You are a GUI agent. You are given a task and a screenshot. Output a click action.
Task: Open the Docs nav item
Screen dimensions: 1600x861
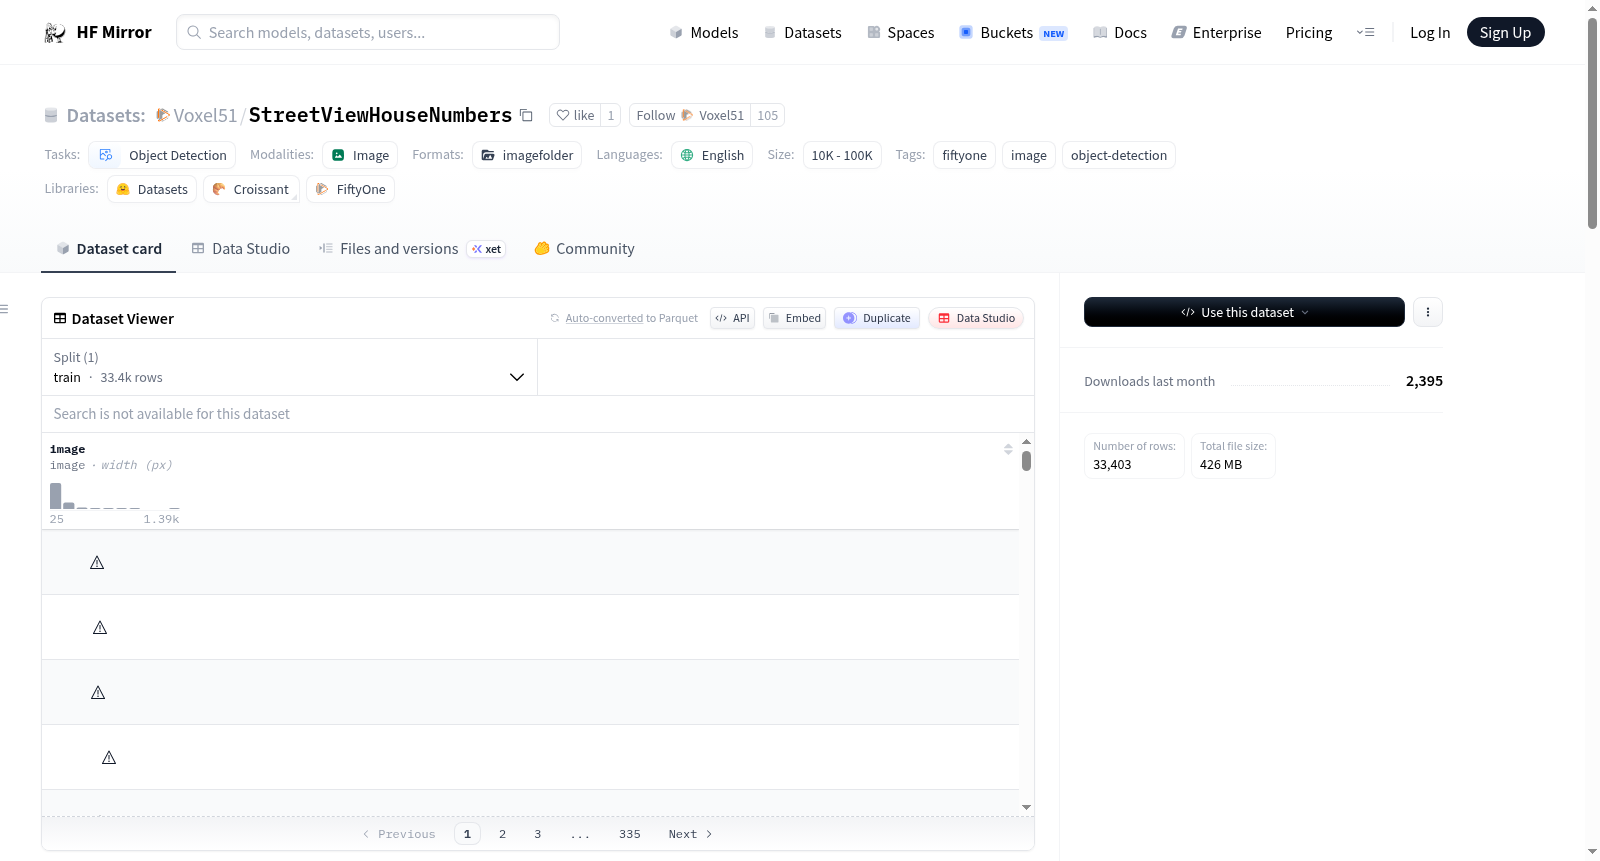[1120, 33]
